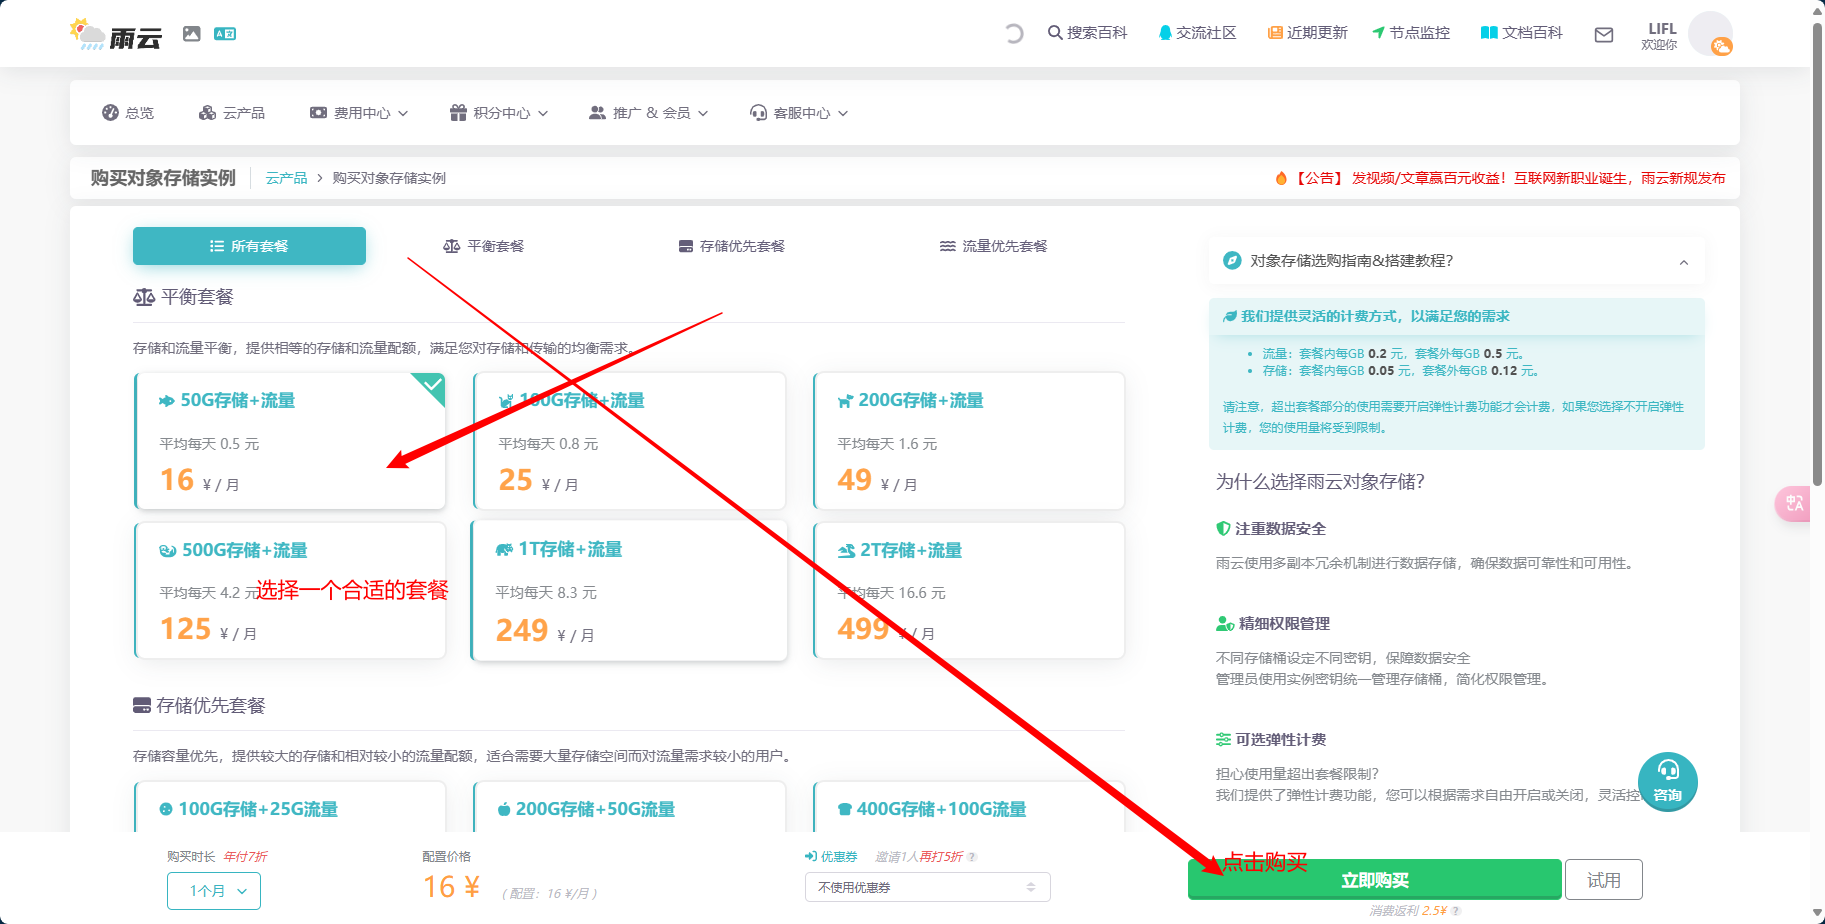This screenshot has width=1825, height=924.
Task: Switch to 存储优先套餐 tab
Action: pos(732,246)
